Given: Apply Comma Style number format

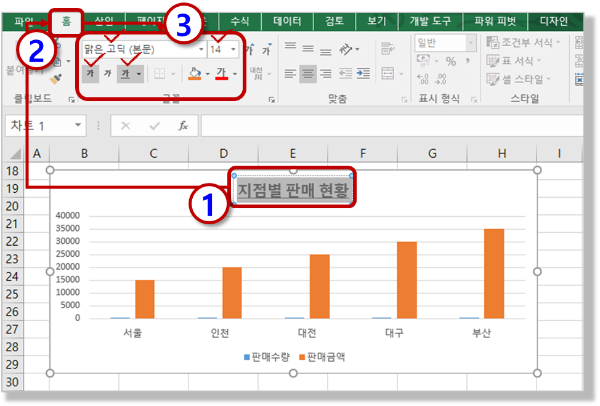Looking at the screenshot, I should [x=468, y=60].
